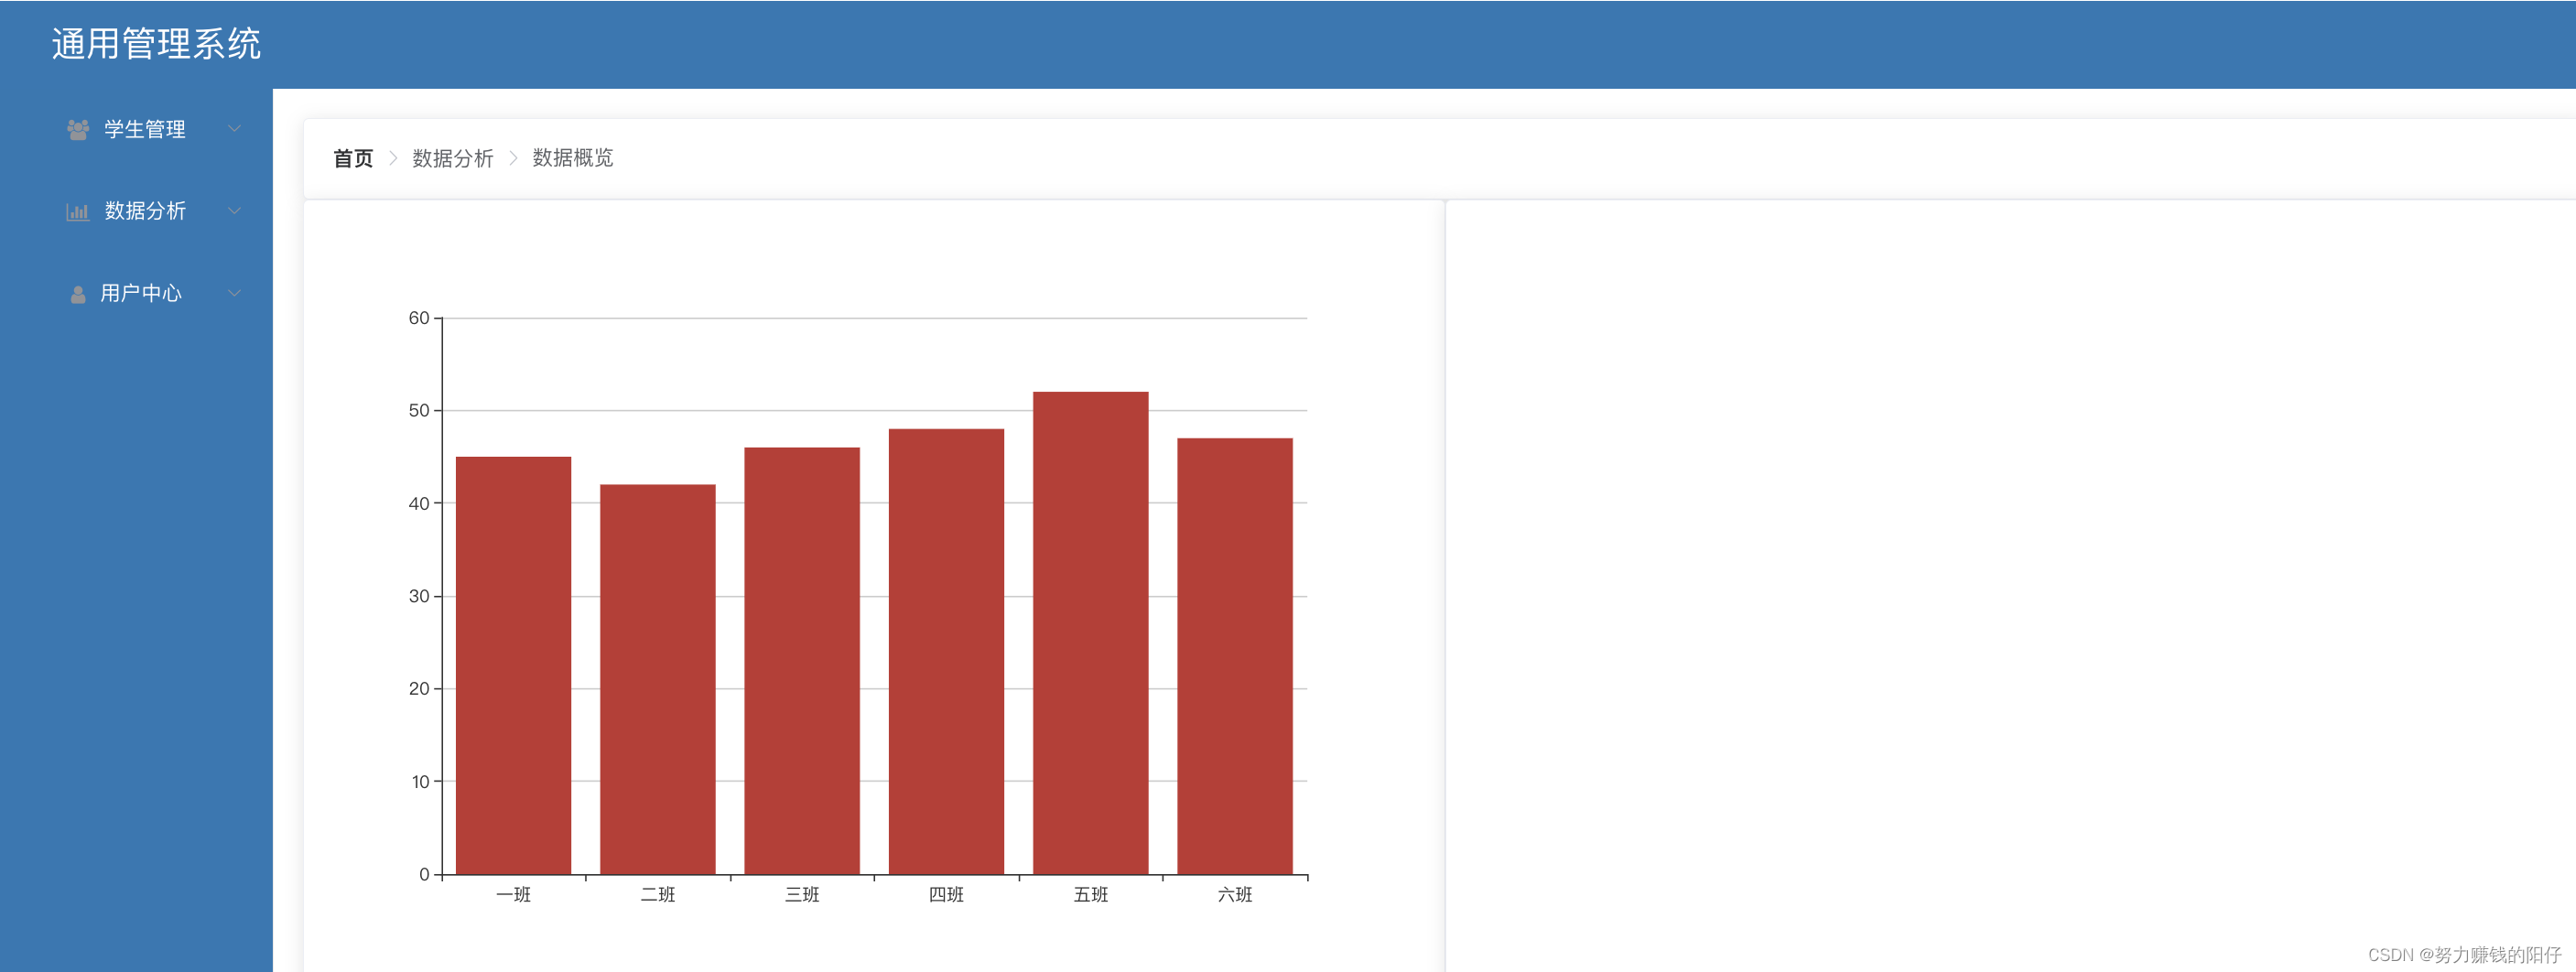
Task: Click the 数据概览 breadcrumb item
Action: [573, 158]
